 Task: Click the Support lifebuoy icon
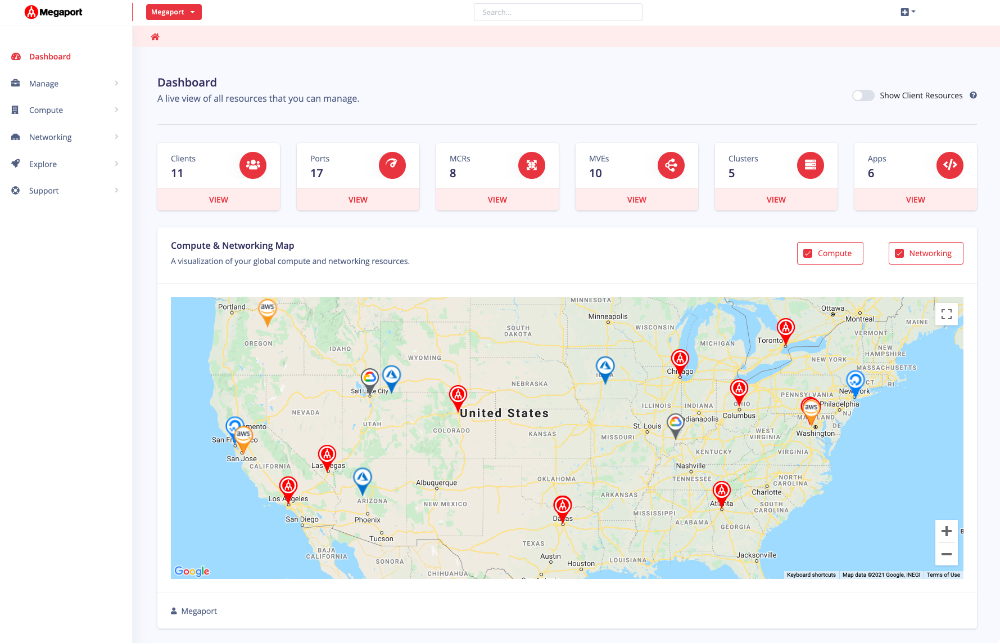coord(15,191)
